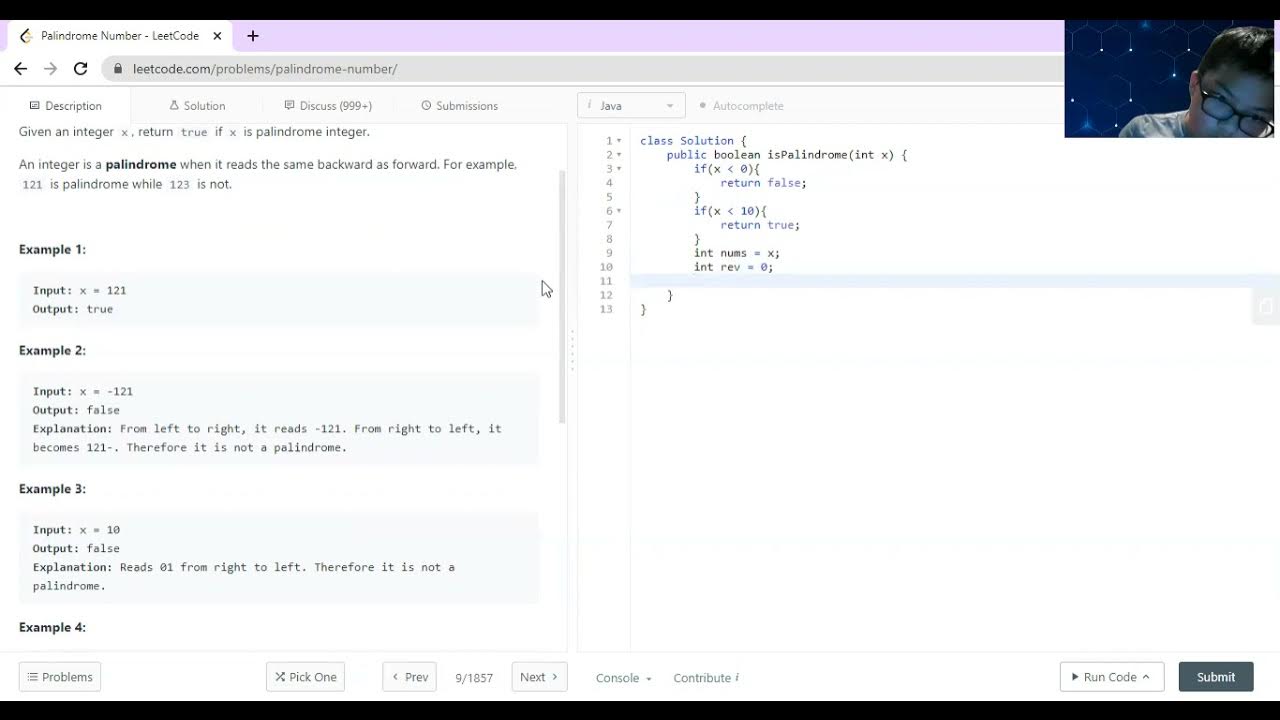
Task: Expand the Console panel
Action: [x=623, y=678]
